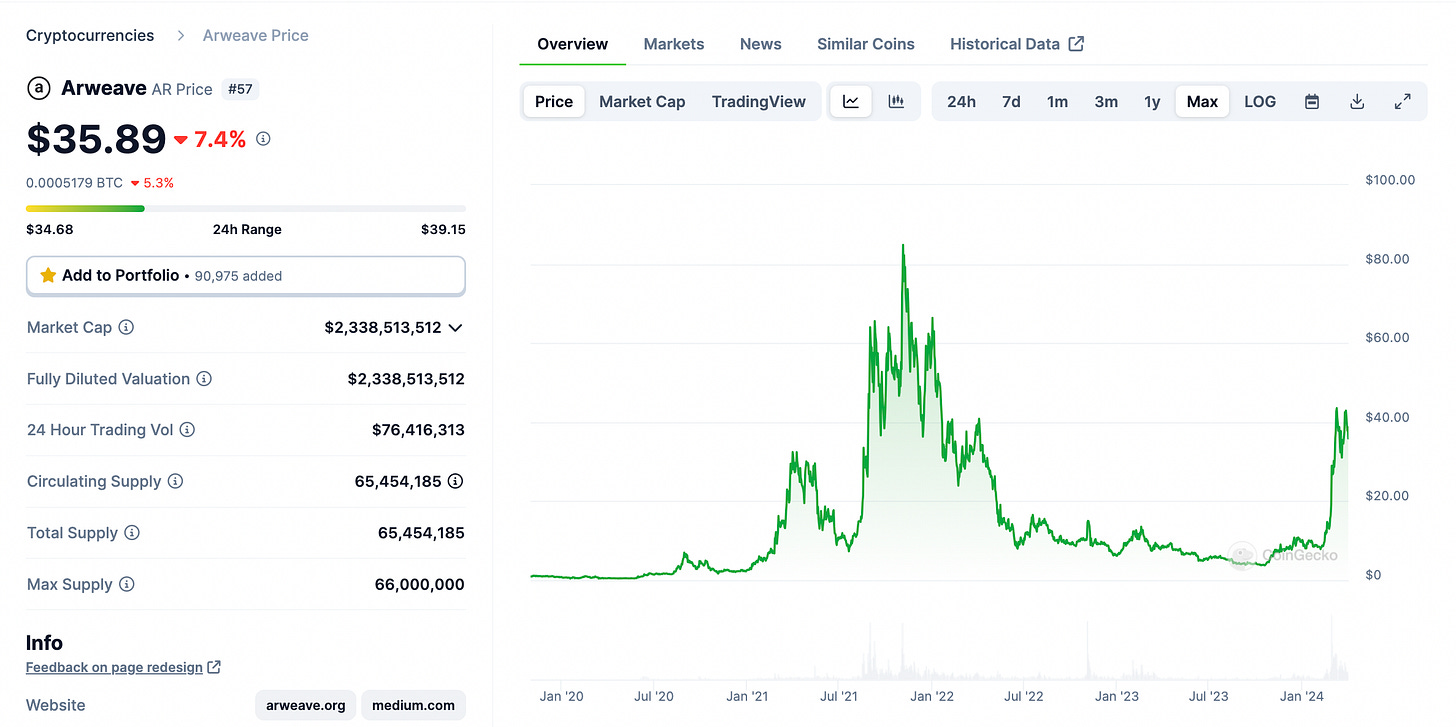Click the price peak on the chart line
The height and width of the screenshot is (727, 1456).
point(903,246)
